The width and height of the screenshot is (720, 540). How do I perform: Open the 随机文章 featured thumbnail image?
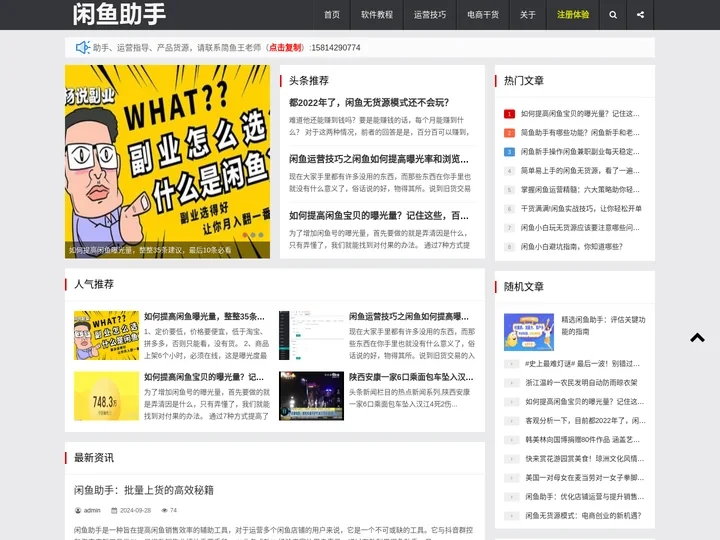(x=529, y=332)
